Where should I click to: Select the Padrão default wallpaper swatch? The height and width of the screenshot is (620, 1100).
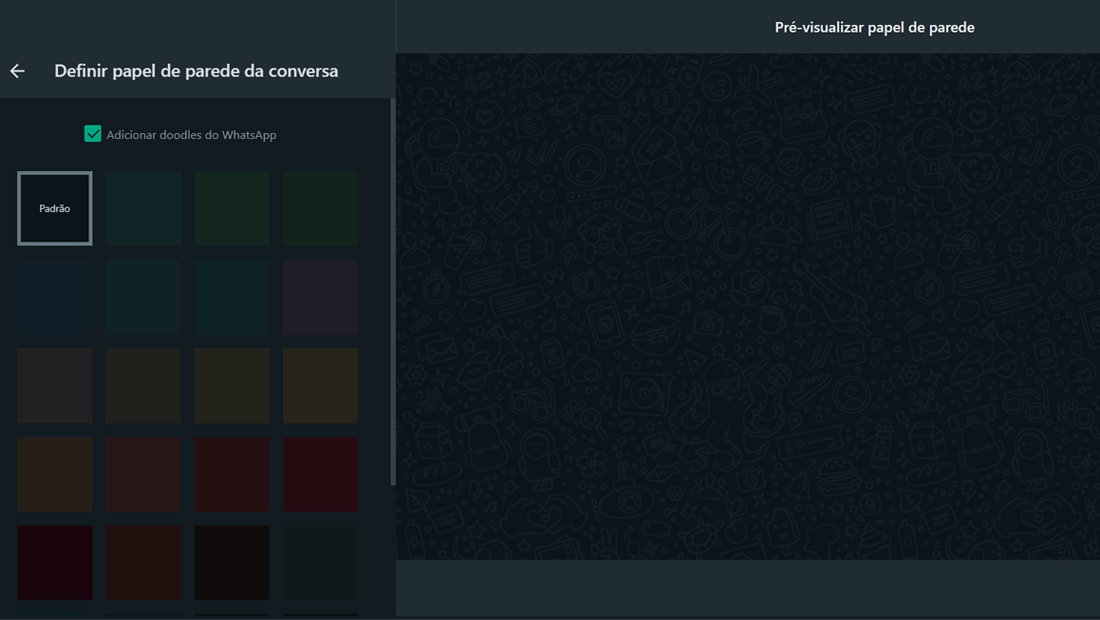(55, 208)
